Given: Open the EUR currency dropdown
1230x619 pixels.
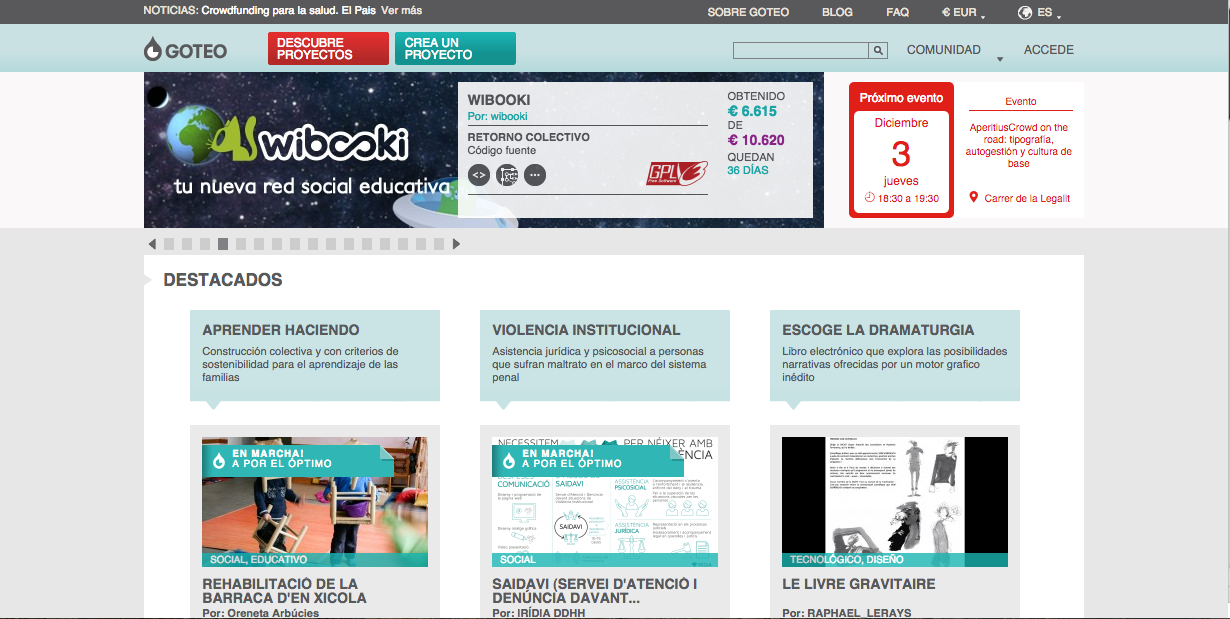Looking at the screenshot, I should coord(964,13).
